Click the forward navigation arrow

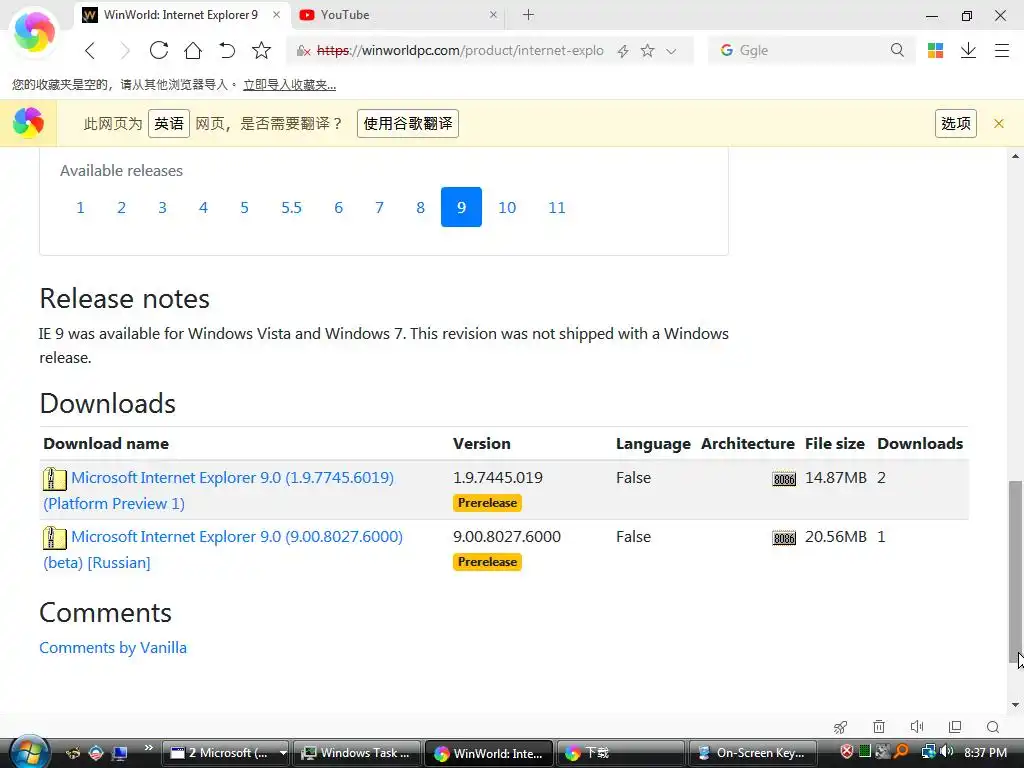124,50
